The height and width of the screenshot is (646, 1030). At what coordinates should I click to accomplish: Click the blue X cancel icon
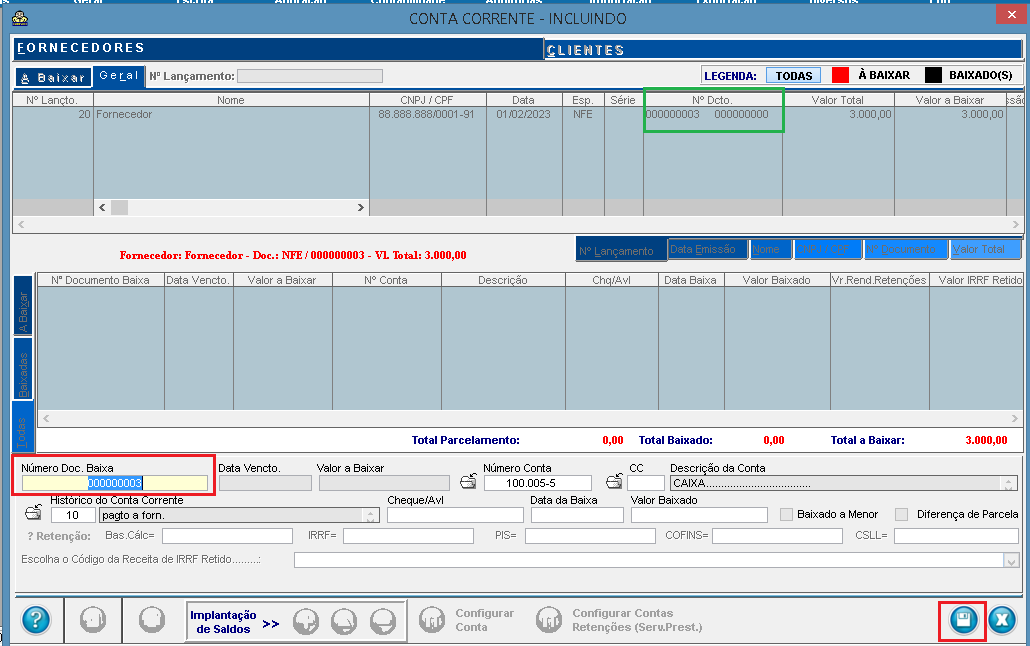click(x=1002, y=620)
